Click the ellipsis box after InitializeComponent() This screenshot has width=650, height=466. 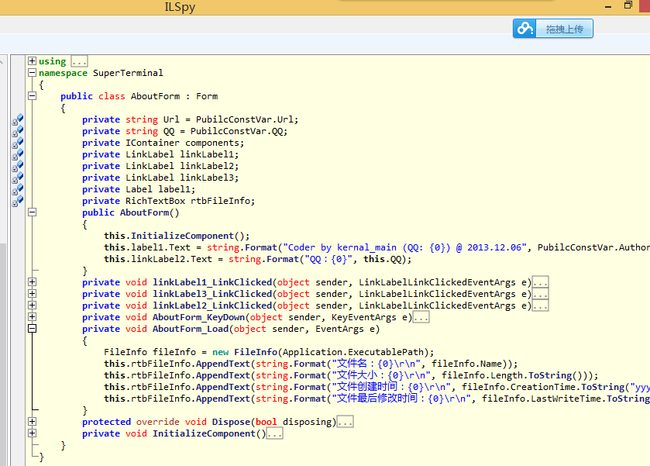pyautogui.click(x=274, y=433)
